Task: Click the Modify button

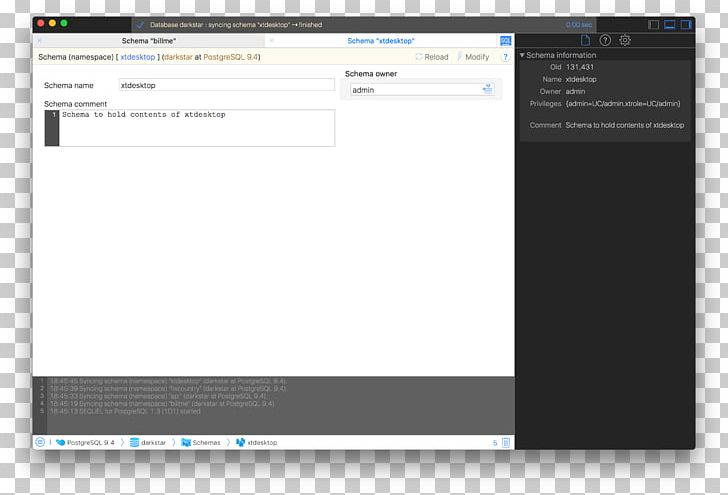Action: click(x=473, y=57)
